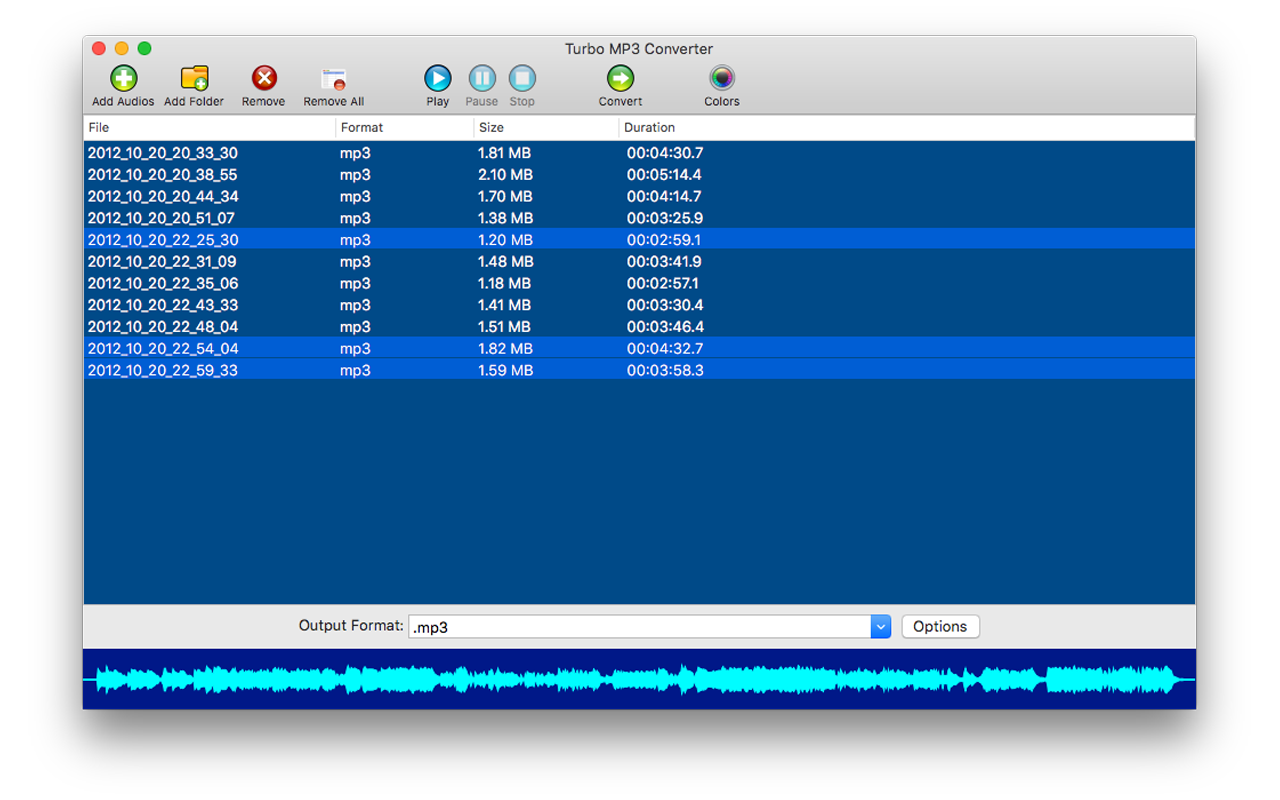Select file 2012_10_20_22_31_09
1280x800 pixels.
click(162, 262)
